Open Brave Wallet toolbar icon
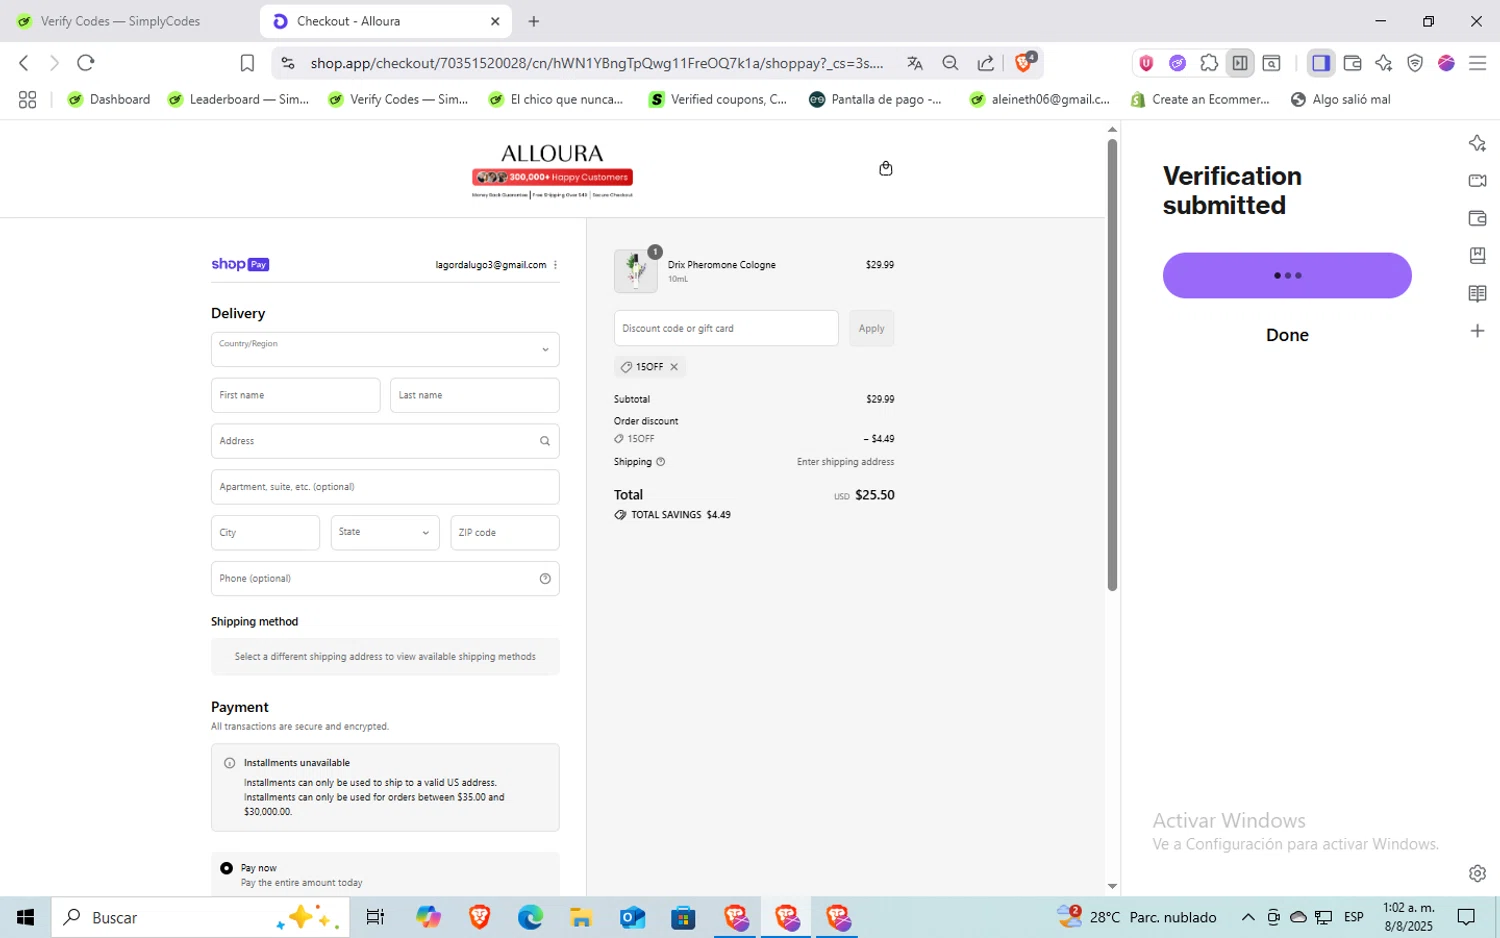 1352,63
